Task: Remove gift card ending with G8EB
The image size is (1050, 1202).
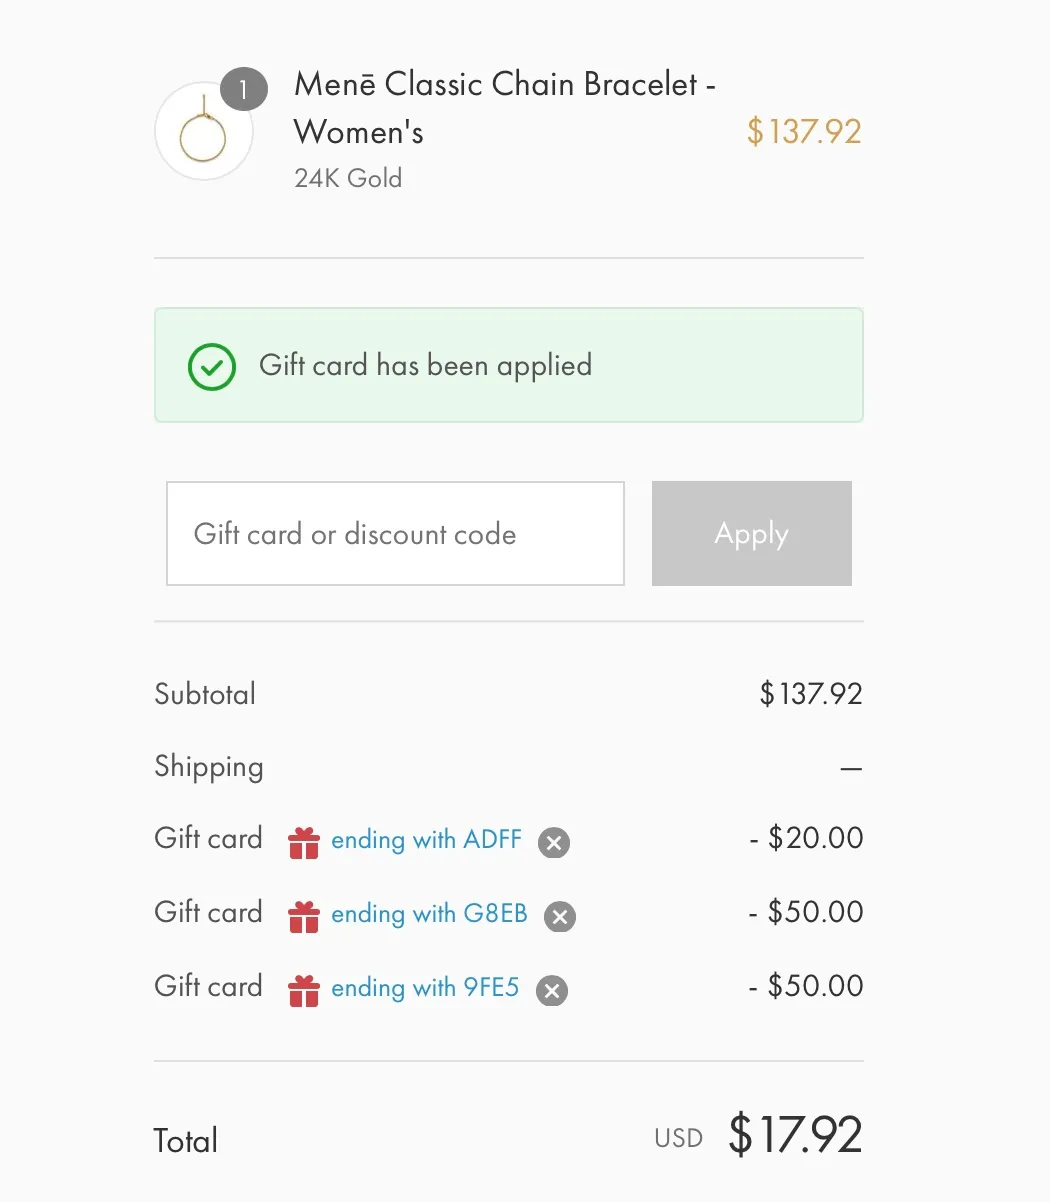Action: pyautogui.click(x=559, y=916)
